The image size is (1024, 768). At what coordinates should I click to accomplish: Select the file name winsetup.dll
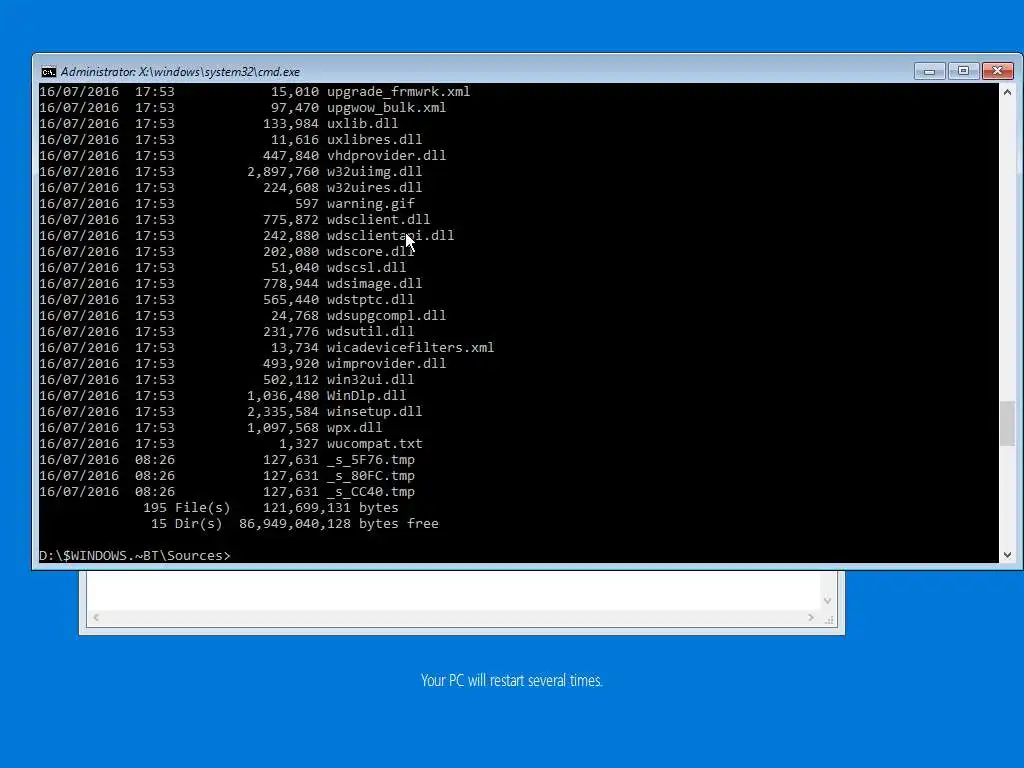click(x=374, y=411)
